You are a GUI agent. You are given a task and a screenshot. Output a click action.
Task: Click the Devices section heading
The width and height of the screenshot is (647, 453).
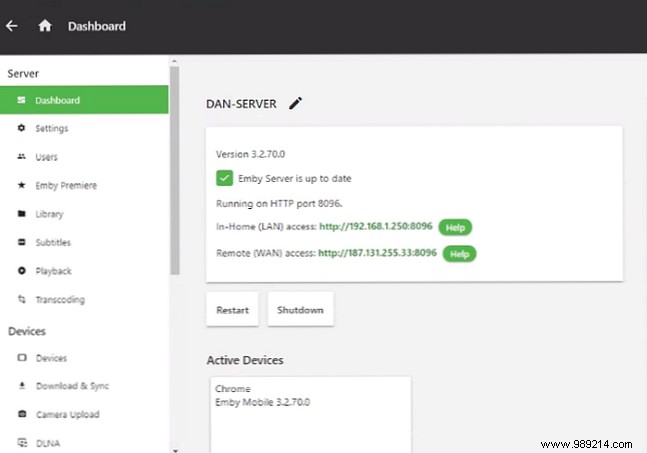pyautogui.click(x=27, y=331)
